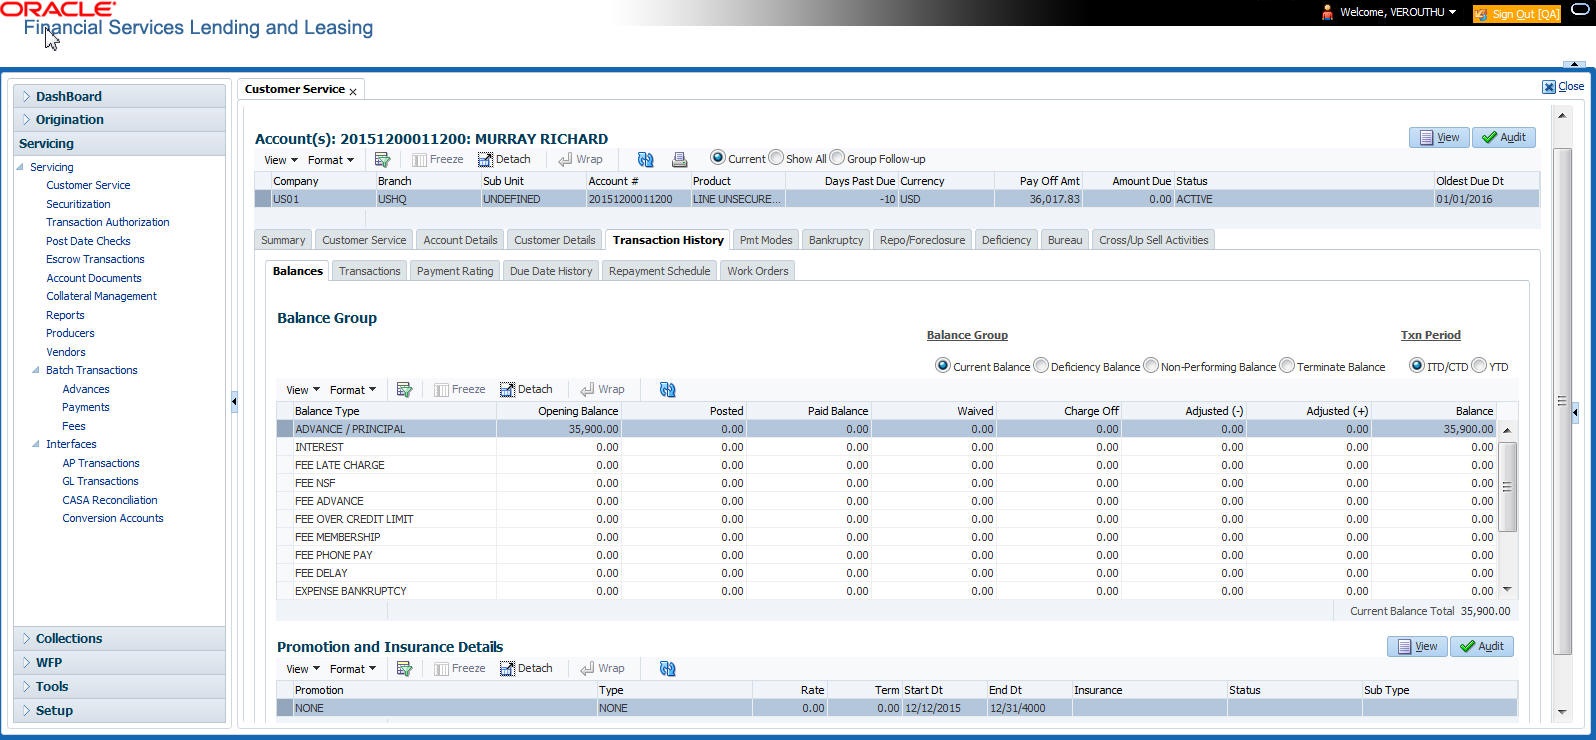Click the export icon in the account toolbar

pyautogui.click(x=382, y=159)
